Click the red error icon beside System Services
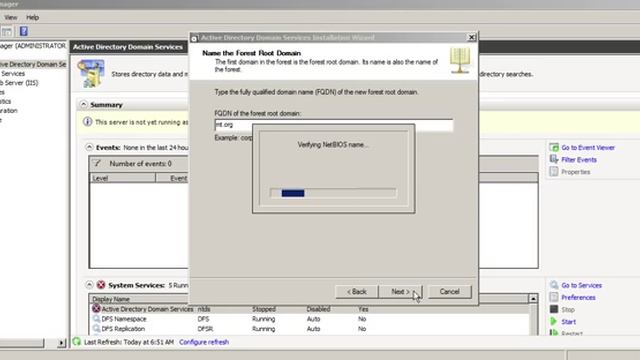 coord(101,285)
